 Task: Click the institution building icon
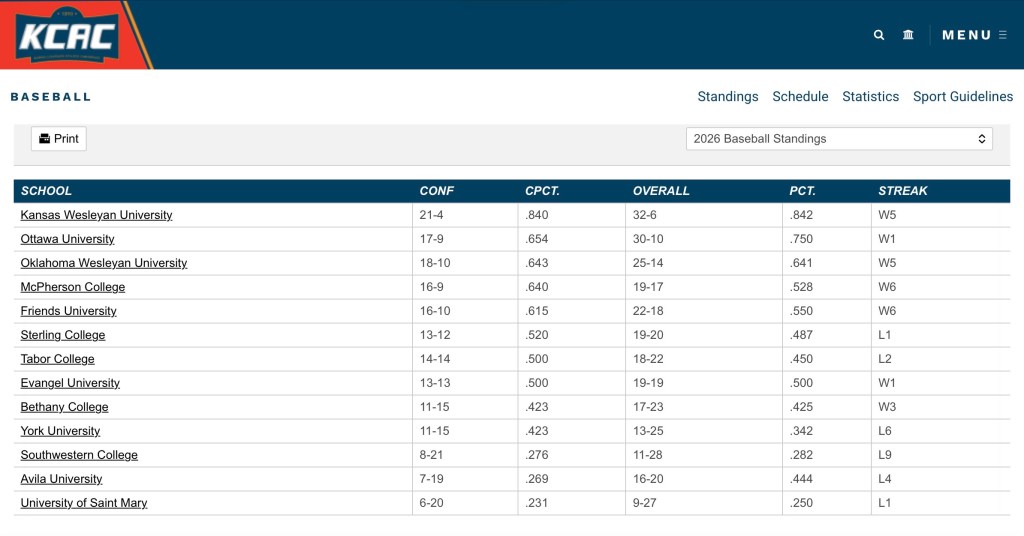908,35
